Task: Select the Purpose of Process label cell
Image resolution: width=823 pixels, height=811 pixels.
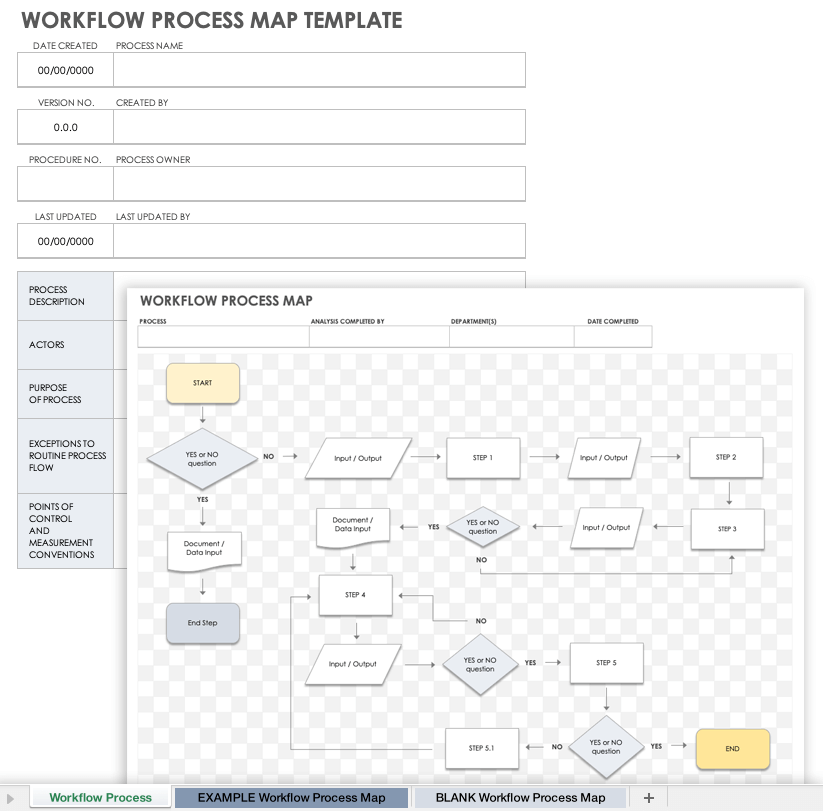Action: tap(66, 394)
